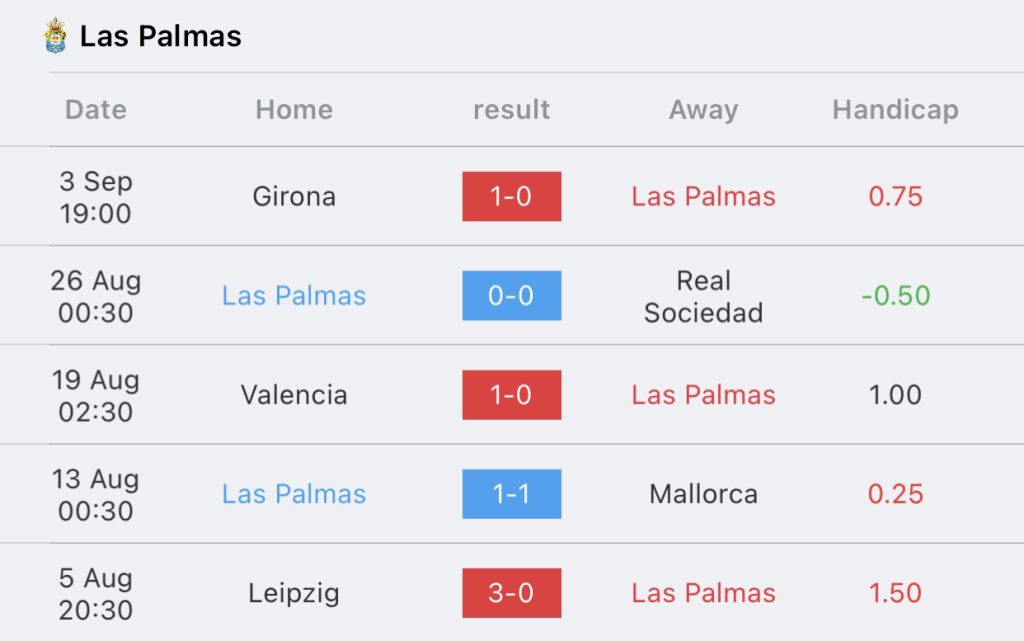This screenshot has width=1024, height=641.
Task: Select the Handicap column header
Action: coord(895,110)
